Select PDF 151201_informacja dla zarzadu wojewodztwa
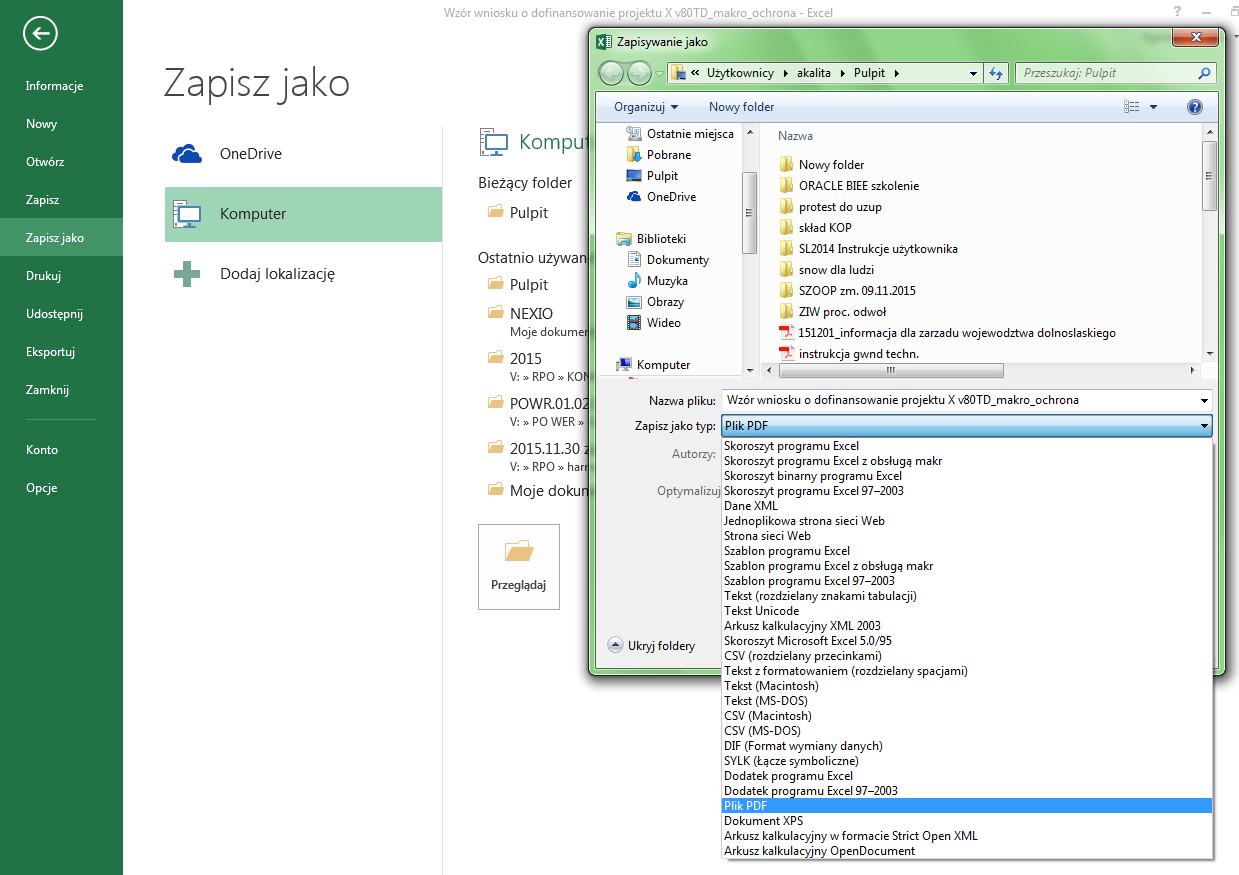 [x=947, y=333]
